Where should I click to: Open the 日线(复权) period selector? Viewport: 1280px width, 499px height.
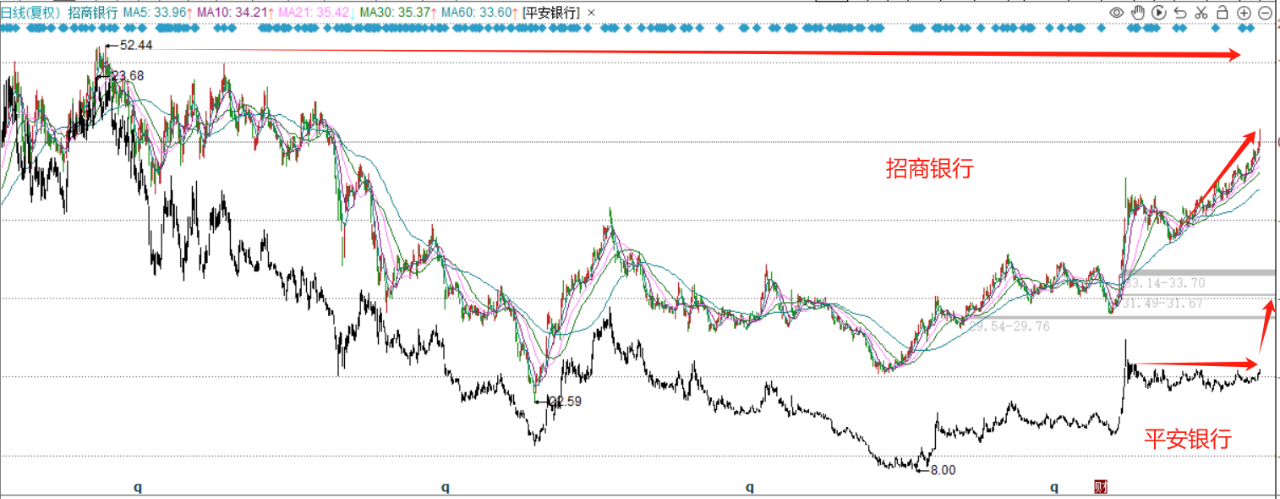coord(31,13)
